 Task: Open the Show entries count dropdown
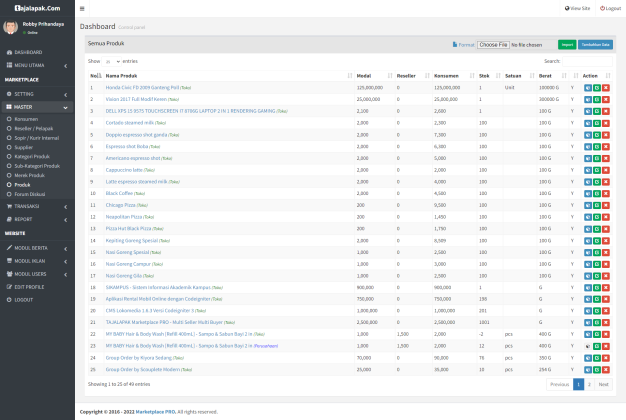(x=110, y=61)
